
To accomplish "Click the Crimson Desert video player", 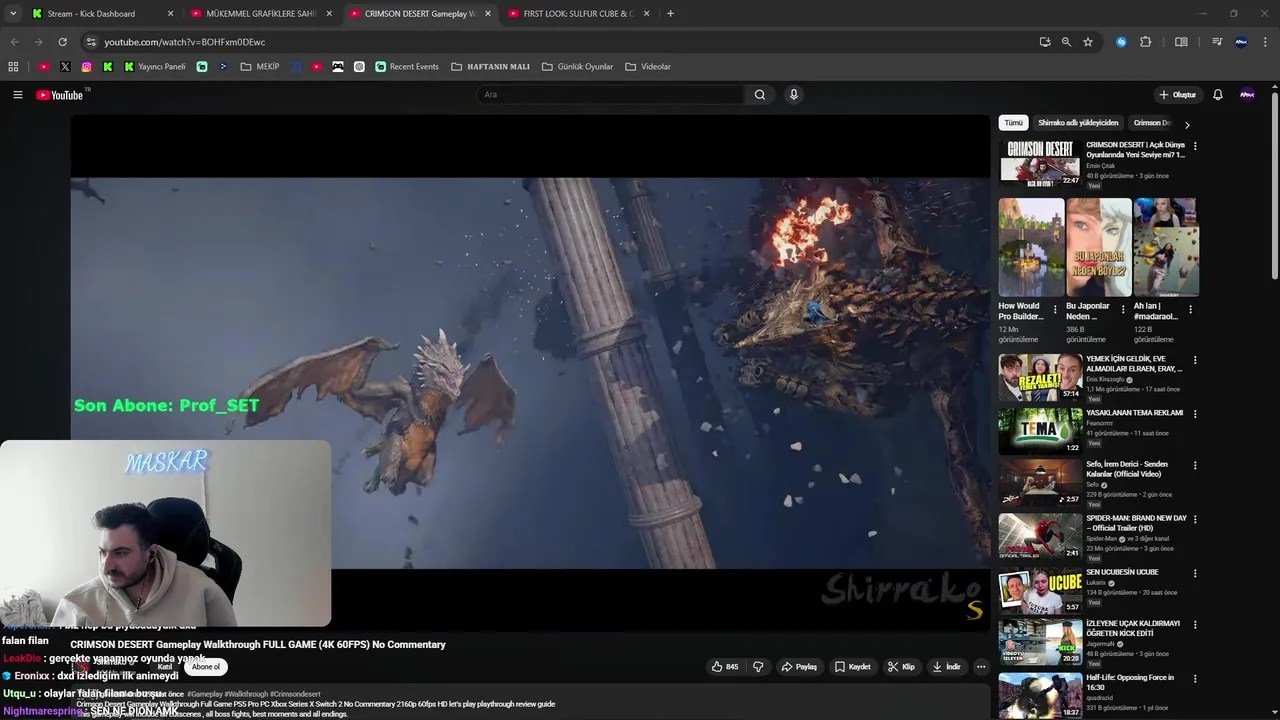I will [530, 373].
